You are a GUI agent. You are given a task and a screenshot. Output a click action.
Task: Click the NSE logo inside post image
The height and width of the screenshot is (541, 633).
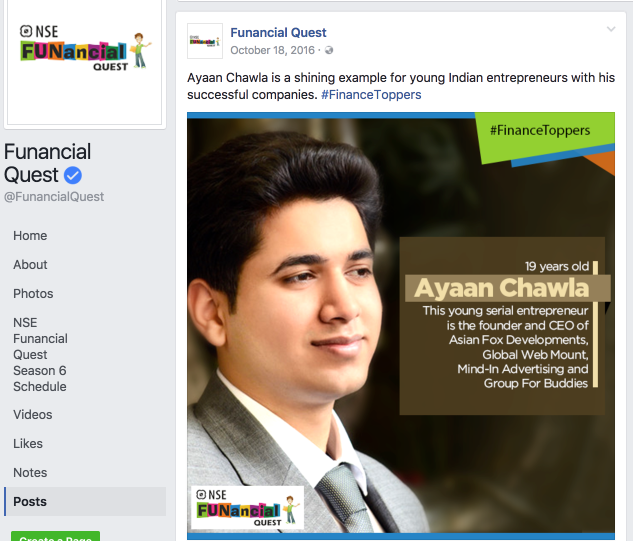[x=247, y=507]
